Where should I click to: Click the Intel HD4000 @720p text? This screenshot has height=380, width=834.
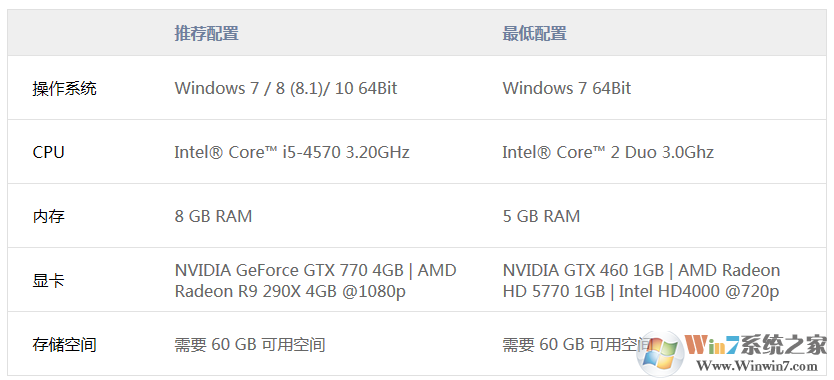(699, 292)
